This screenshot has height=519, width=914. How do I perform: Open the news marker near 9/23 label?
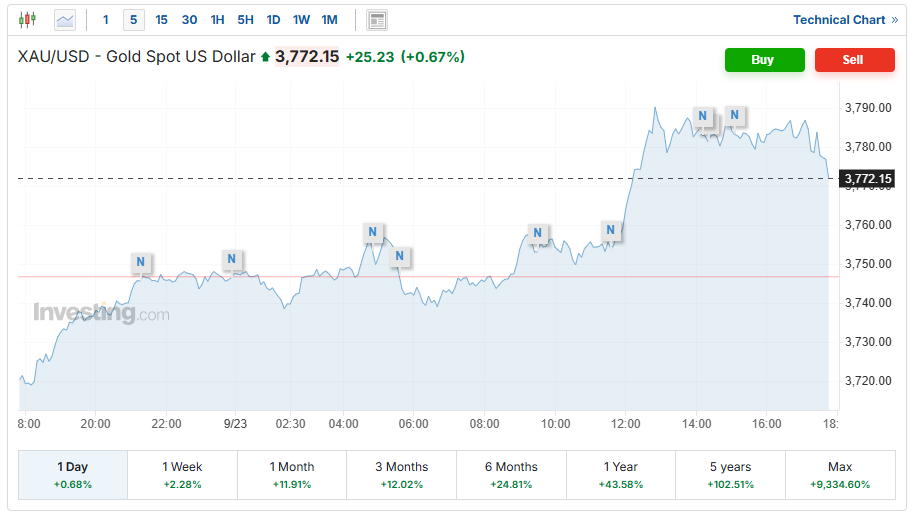[231, 260]
